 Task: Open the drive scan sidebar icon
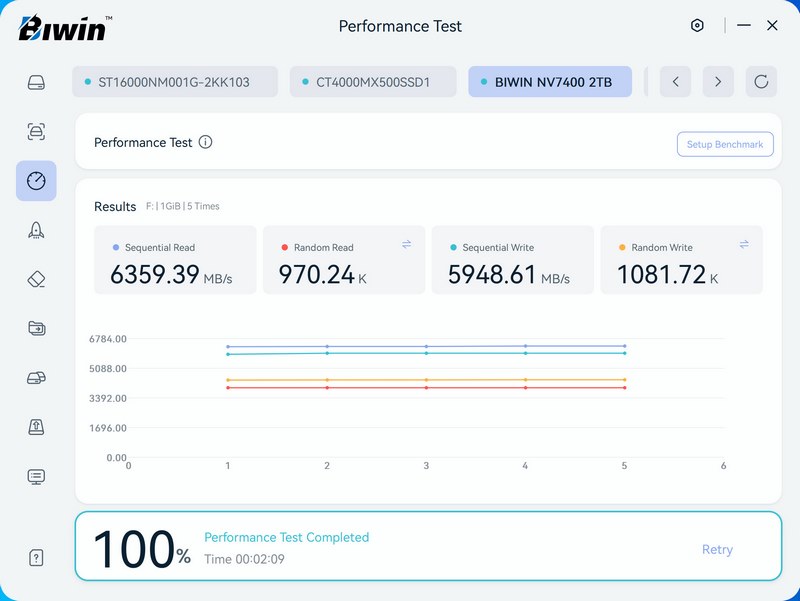[x=36, y=131]
